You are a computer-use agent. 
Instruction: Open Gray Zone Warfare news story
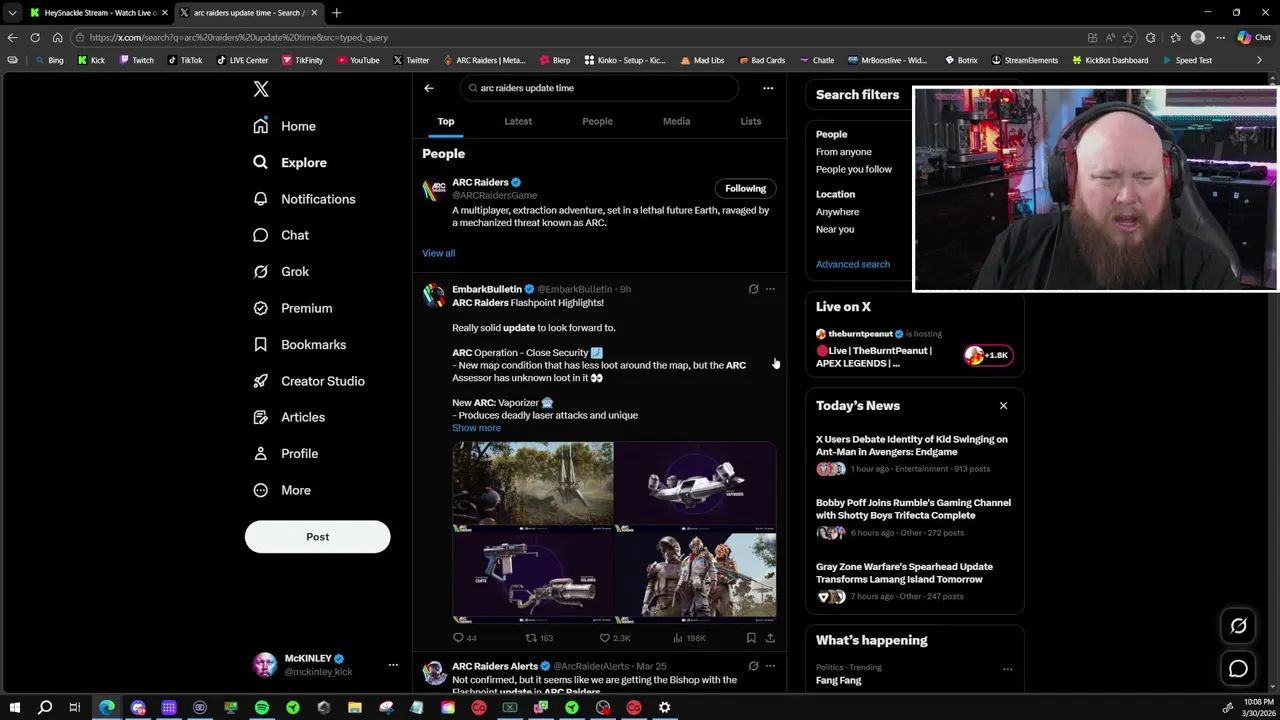pos(914,582)
